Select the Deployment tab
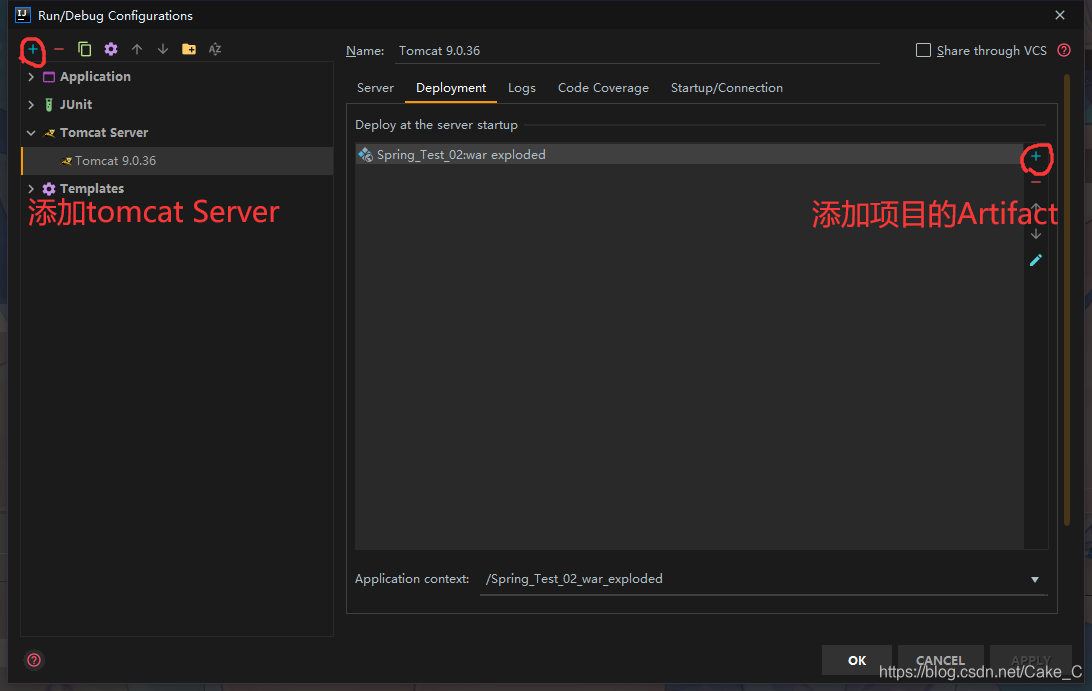The width and height of the screenshot is (1092, 691). click(451, 88)
